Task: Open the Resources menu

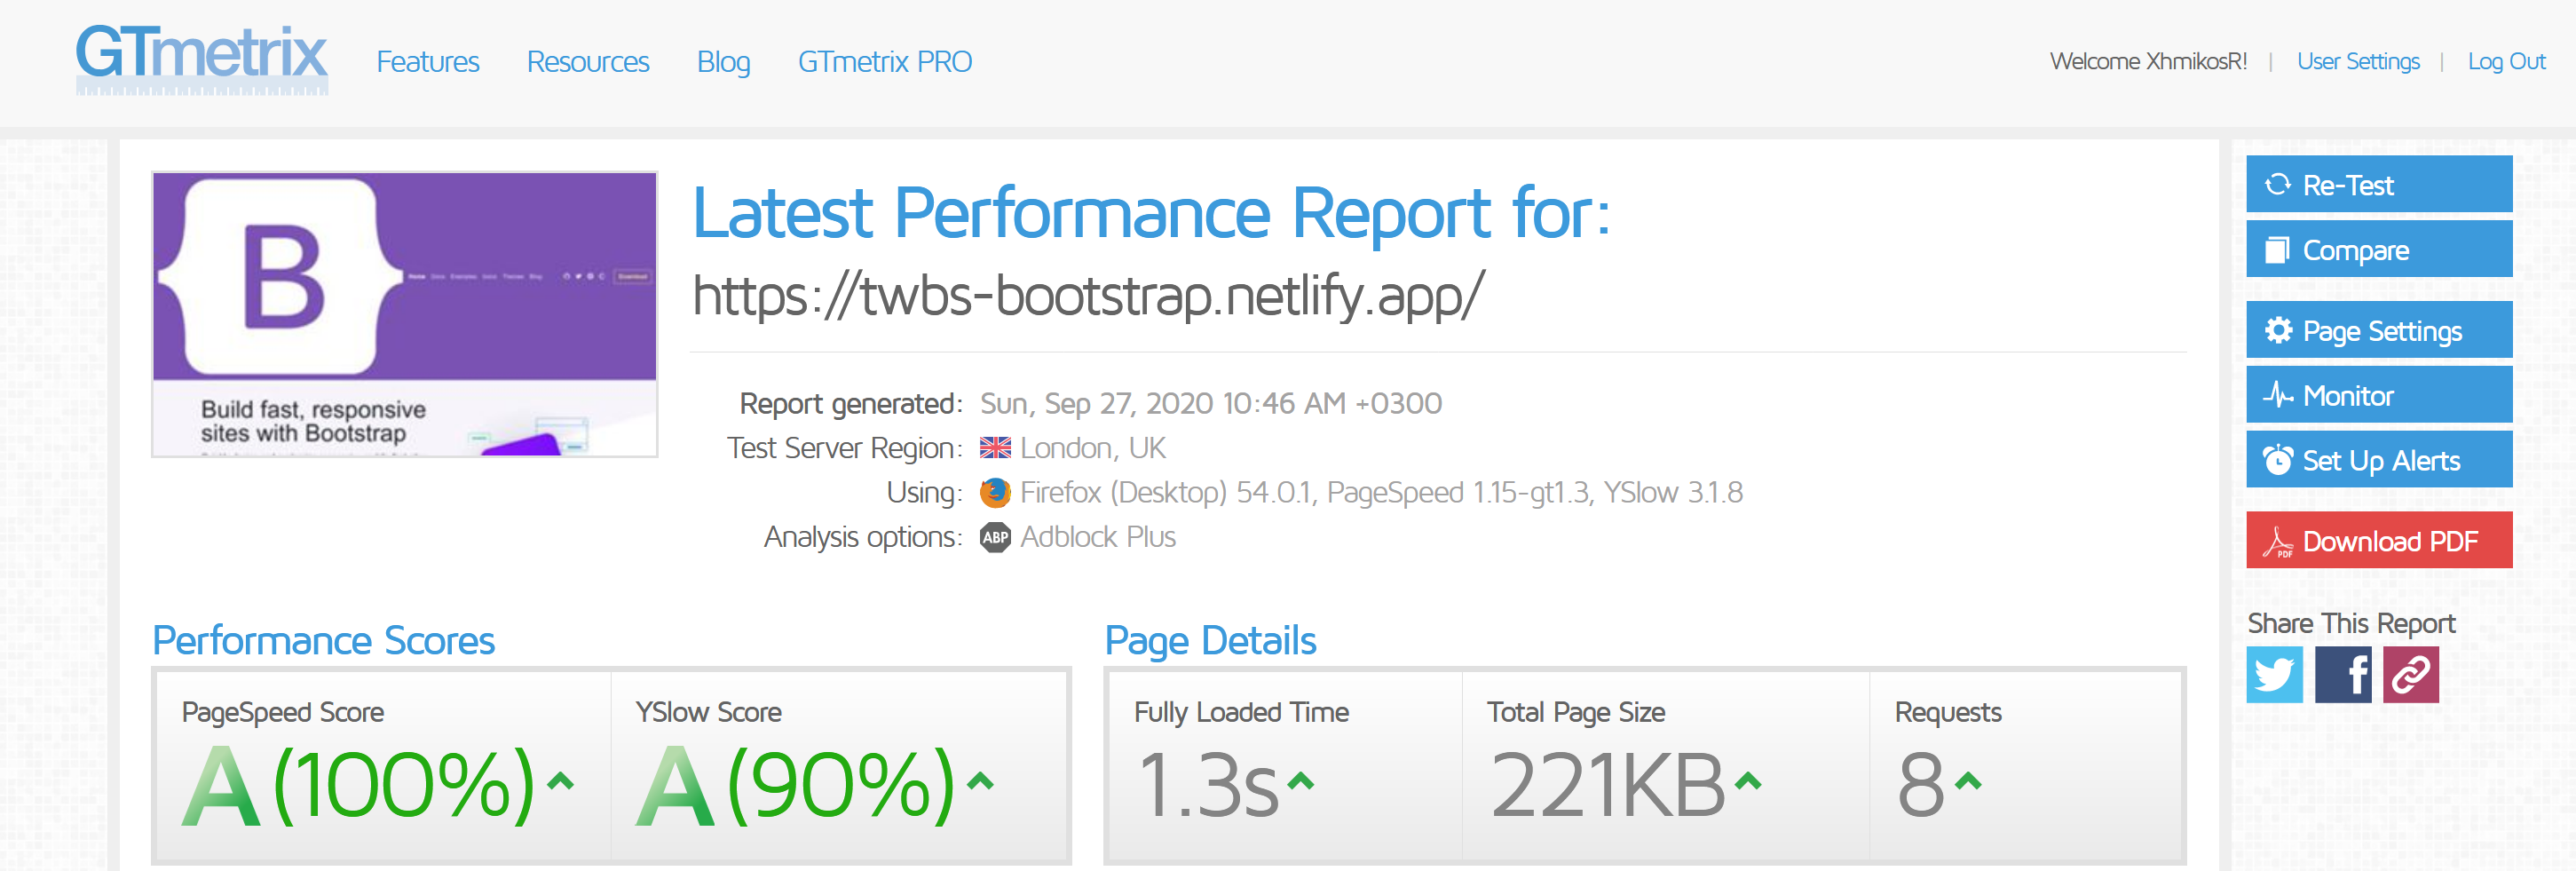Action: (x=588, y=61)
